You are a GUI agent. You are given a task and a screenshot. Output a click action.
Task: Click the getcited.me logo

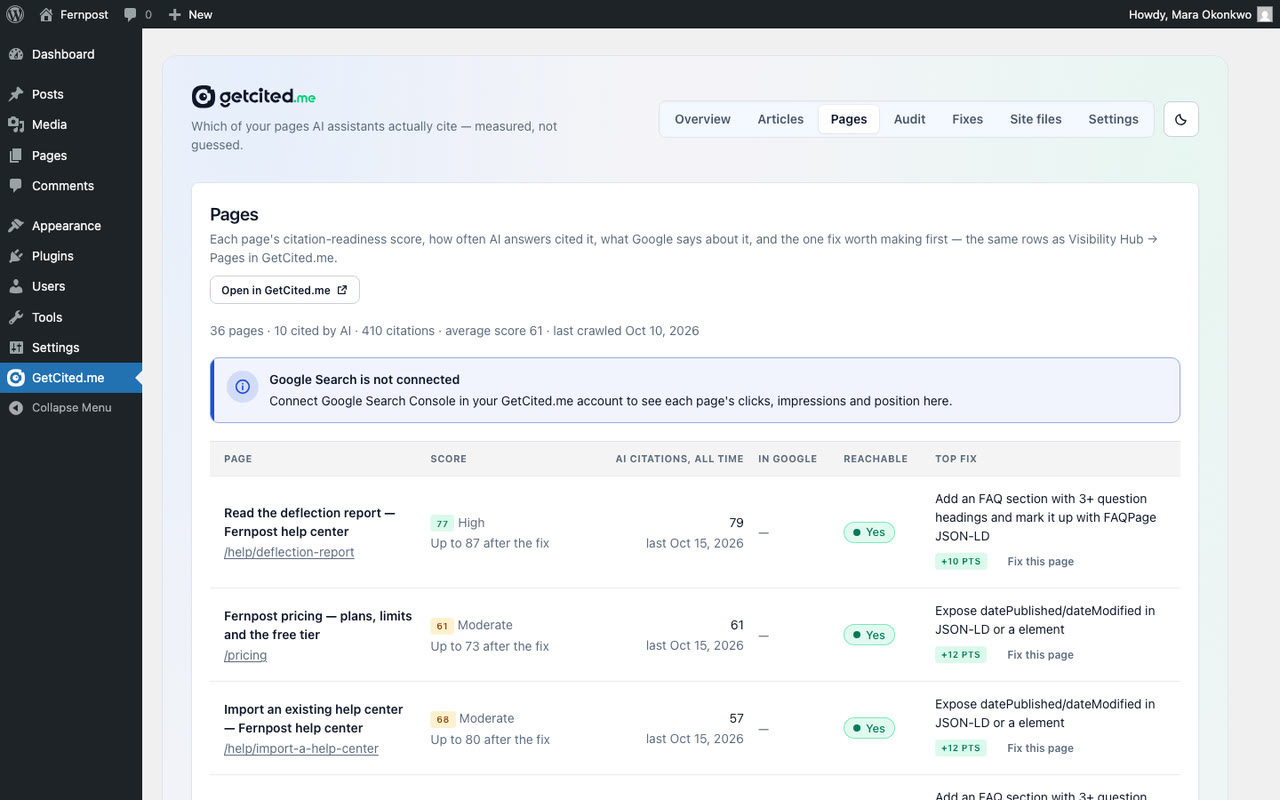(254, 96)
